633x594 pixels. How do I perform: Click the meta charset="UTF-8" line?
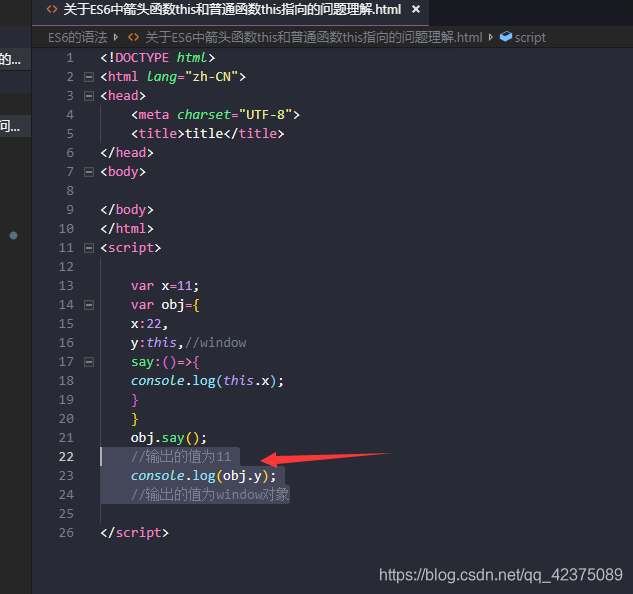(x=215, y=115)
